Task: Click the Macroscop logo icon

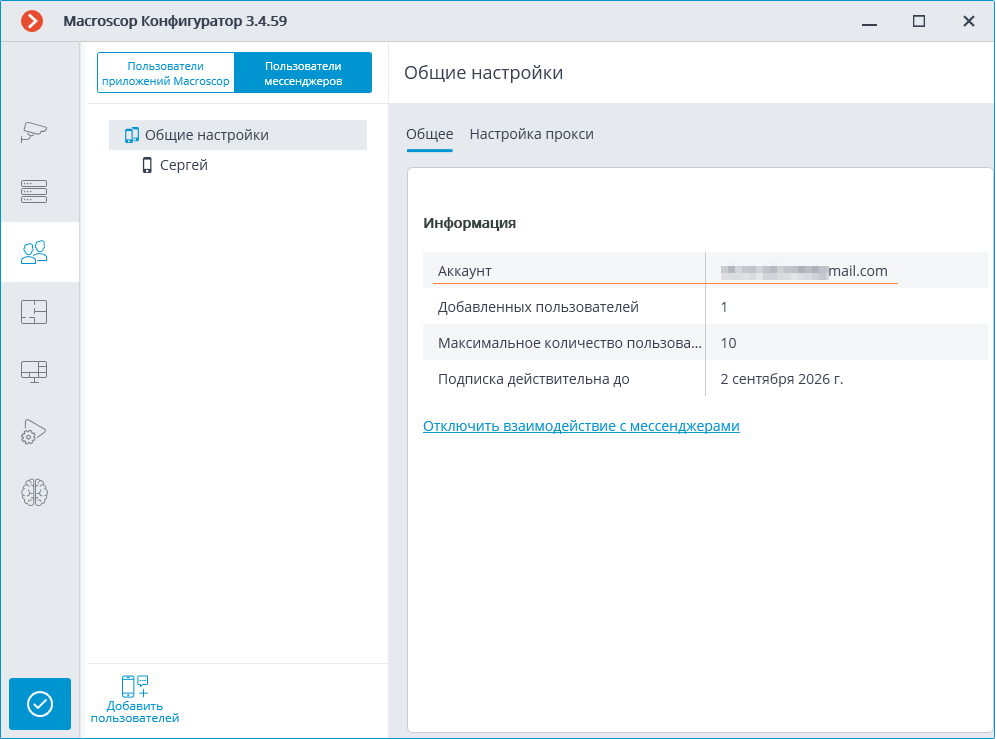Action: coord(32,21)
